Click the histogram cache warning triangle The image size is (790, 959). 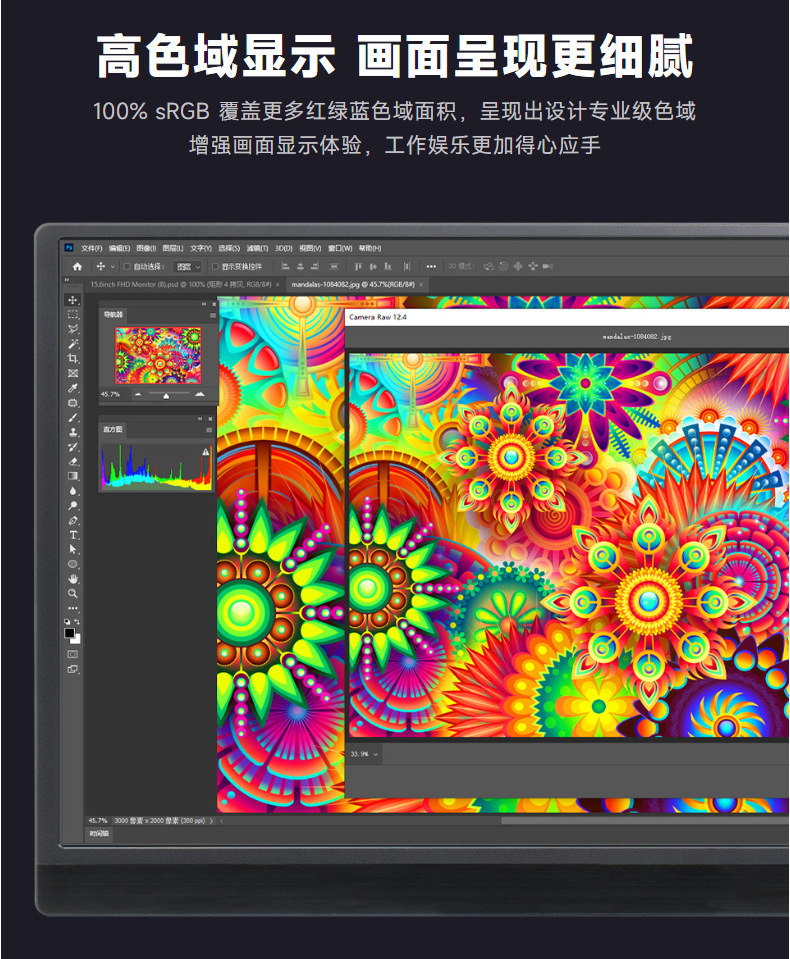[205, 451]
